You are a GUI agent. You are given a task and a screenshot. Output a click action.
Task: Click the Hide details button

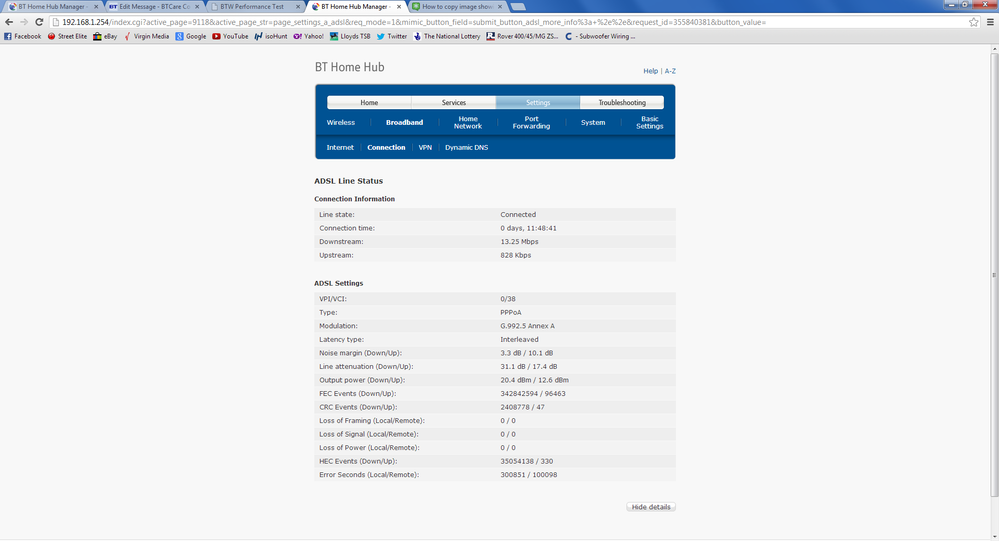(x=650, y=507)
